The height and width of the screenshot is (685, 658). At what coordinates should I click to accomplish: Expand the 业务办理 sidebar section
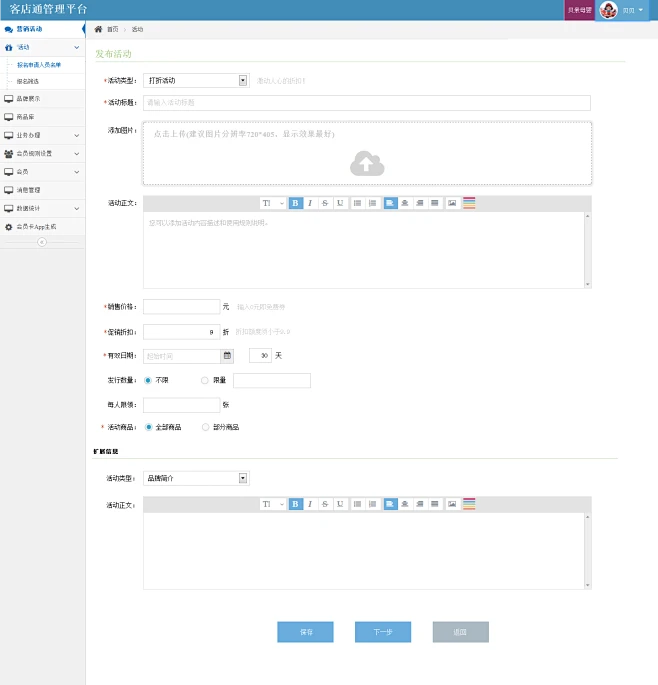pos(77,135)
